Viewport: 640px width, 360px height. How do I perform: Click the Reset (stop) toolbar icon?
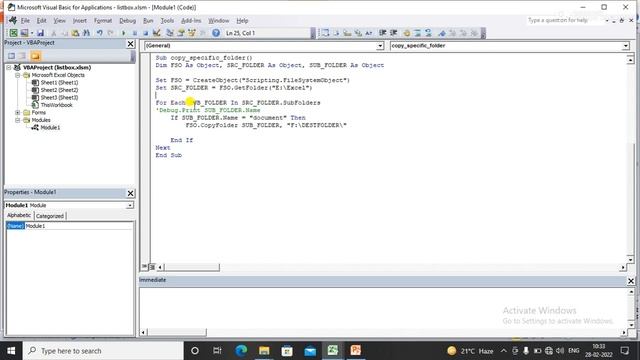(x=145, y=33)
